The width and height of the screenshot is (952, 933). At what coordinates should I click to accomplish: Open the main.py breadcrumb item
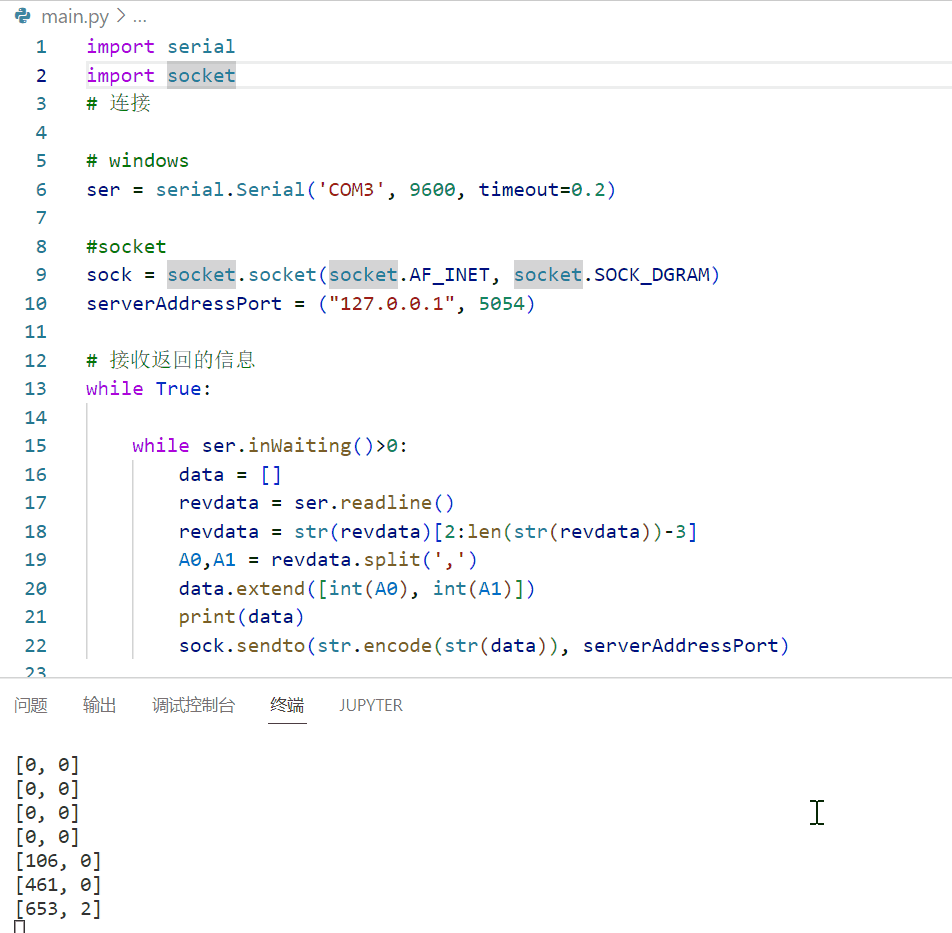[75, 17]
